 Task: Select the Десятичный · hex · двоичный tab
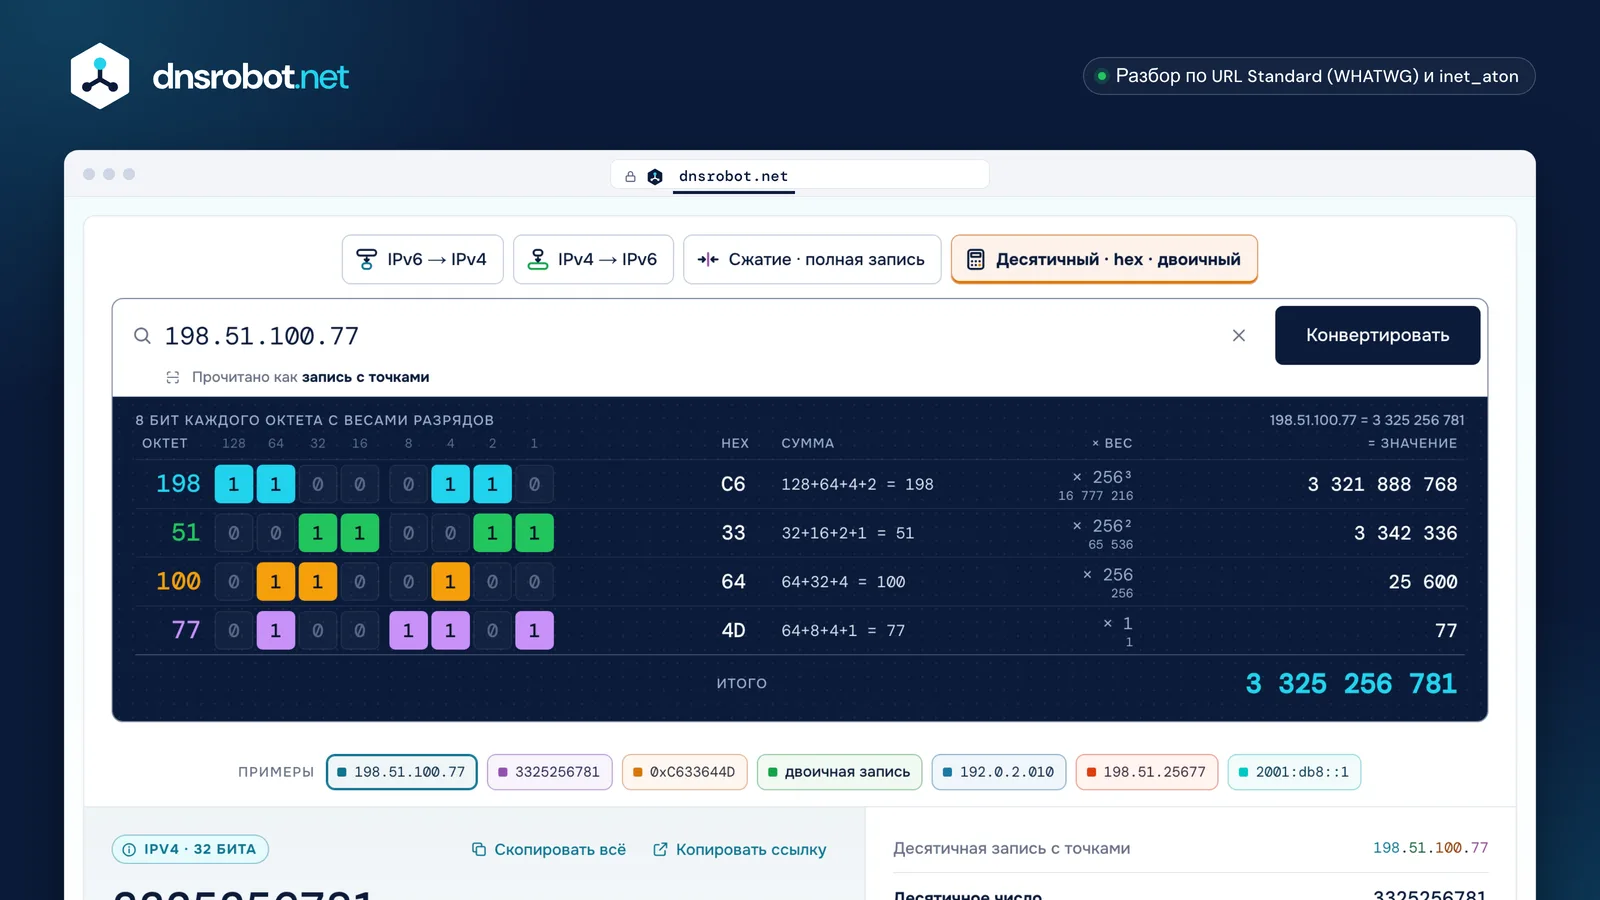(1104, 260)
